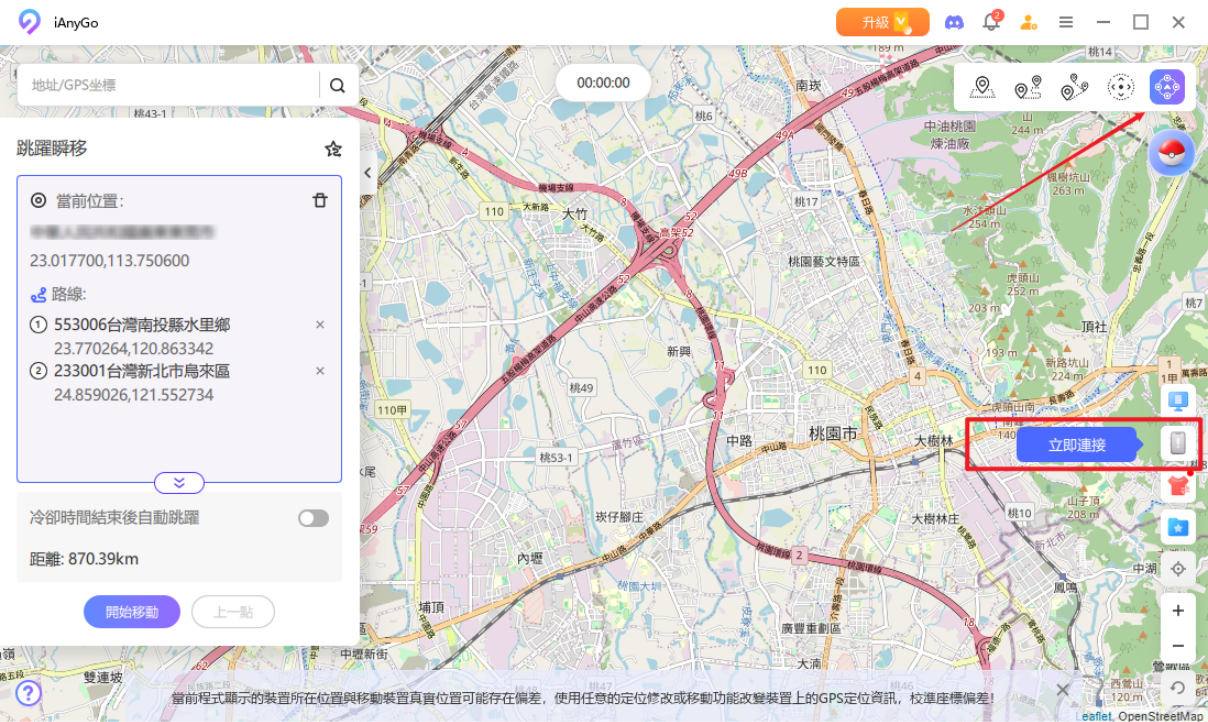Select the multi-spot route mode icon
Screen dimensions: 1208x722
[1075, 88]
